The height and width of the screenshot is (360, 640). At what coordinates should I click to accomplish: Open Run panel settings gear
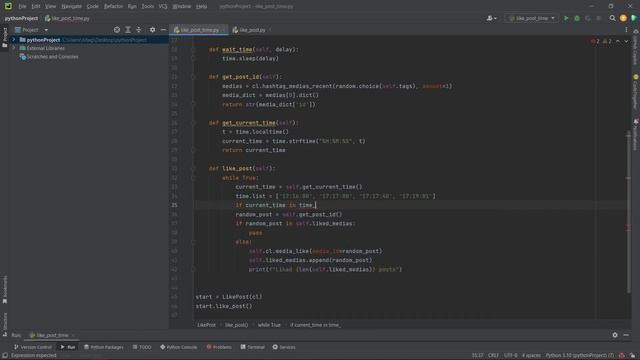[x=615, y=335]
